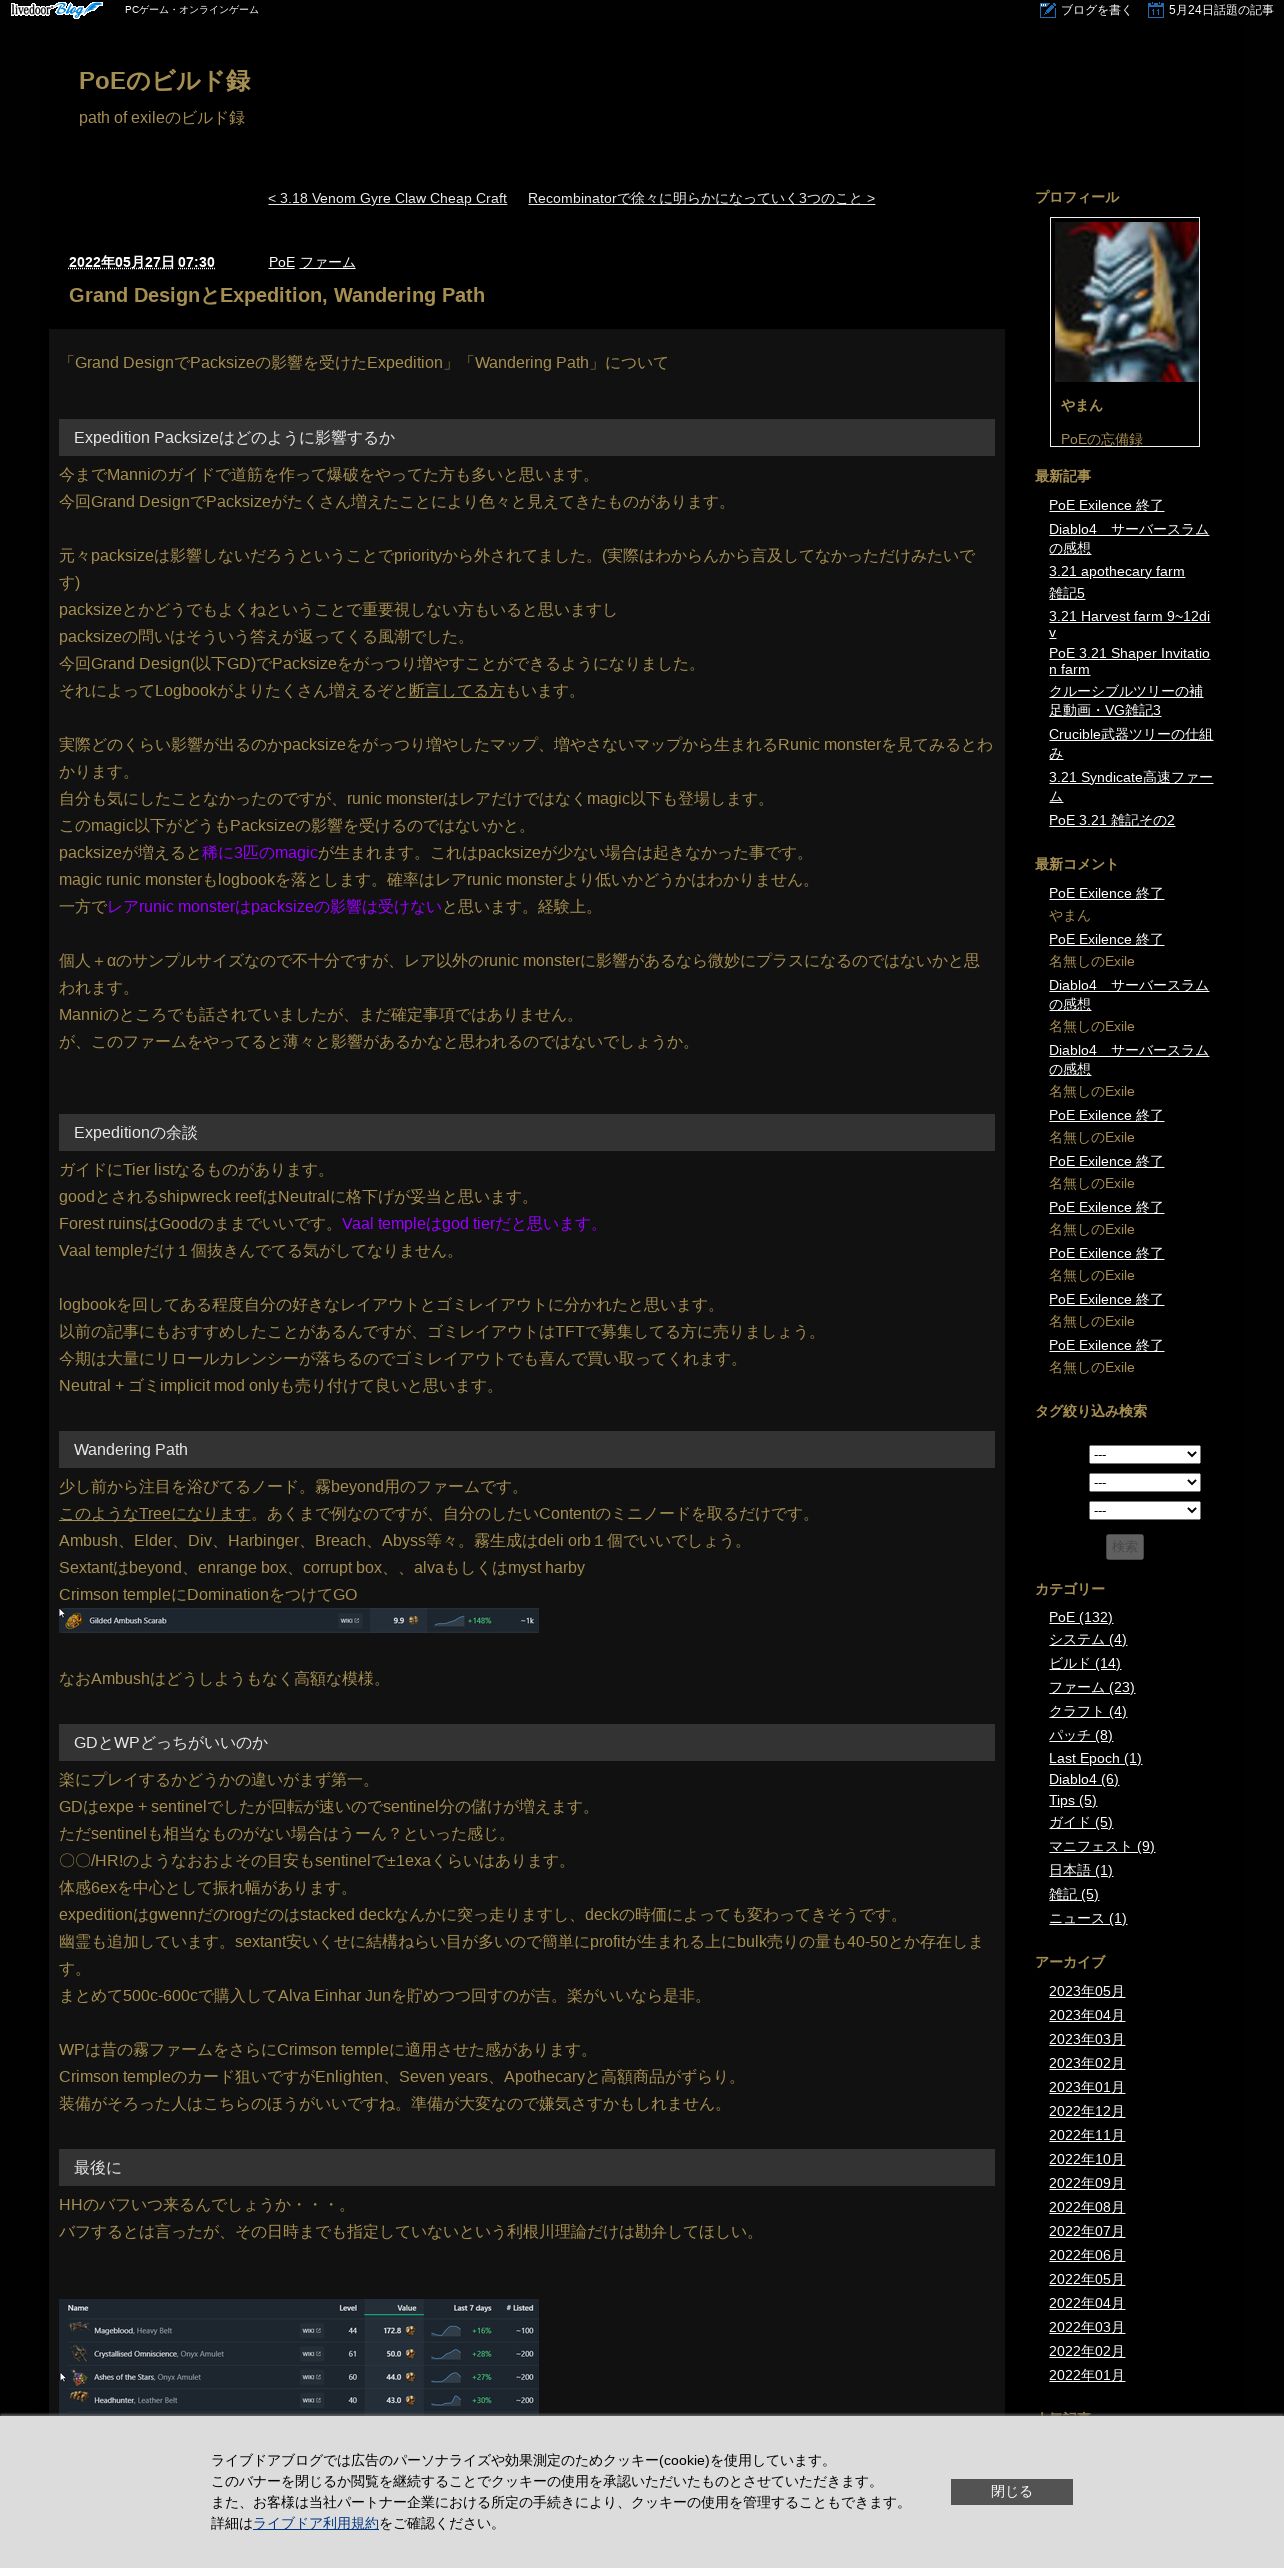The width and height of the screenshot is (1284, 2568).
Task: Open the PCゲーム・オンラインゲーム category link
Action: point(192,10)
